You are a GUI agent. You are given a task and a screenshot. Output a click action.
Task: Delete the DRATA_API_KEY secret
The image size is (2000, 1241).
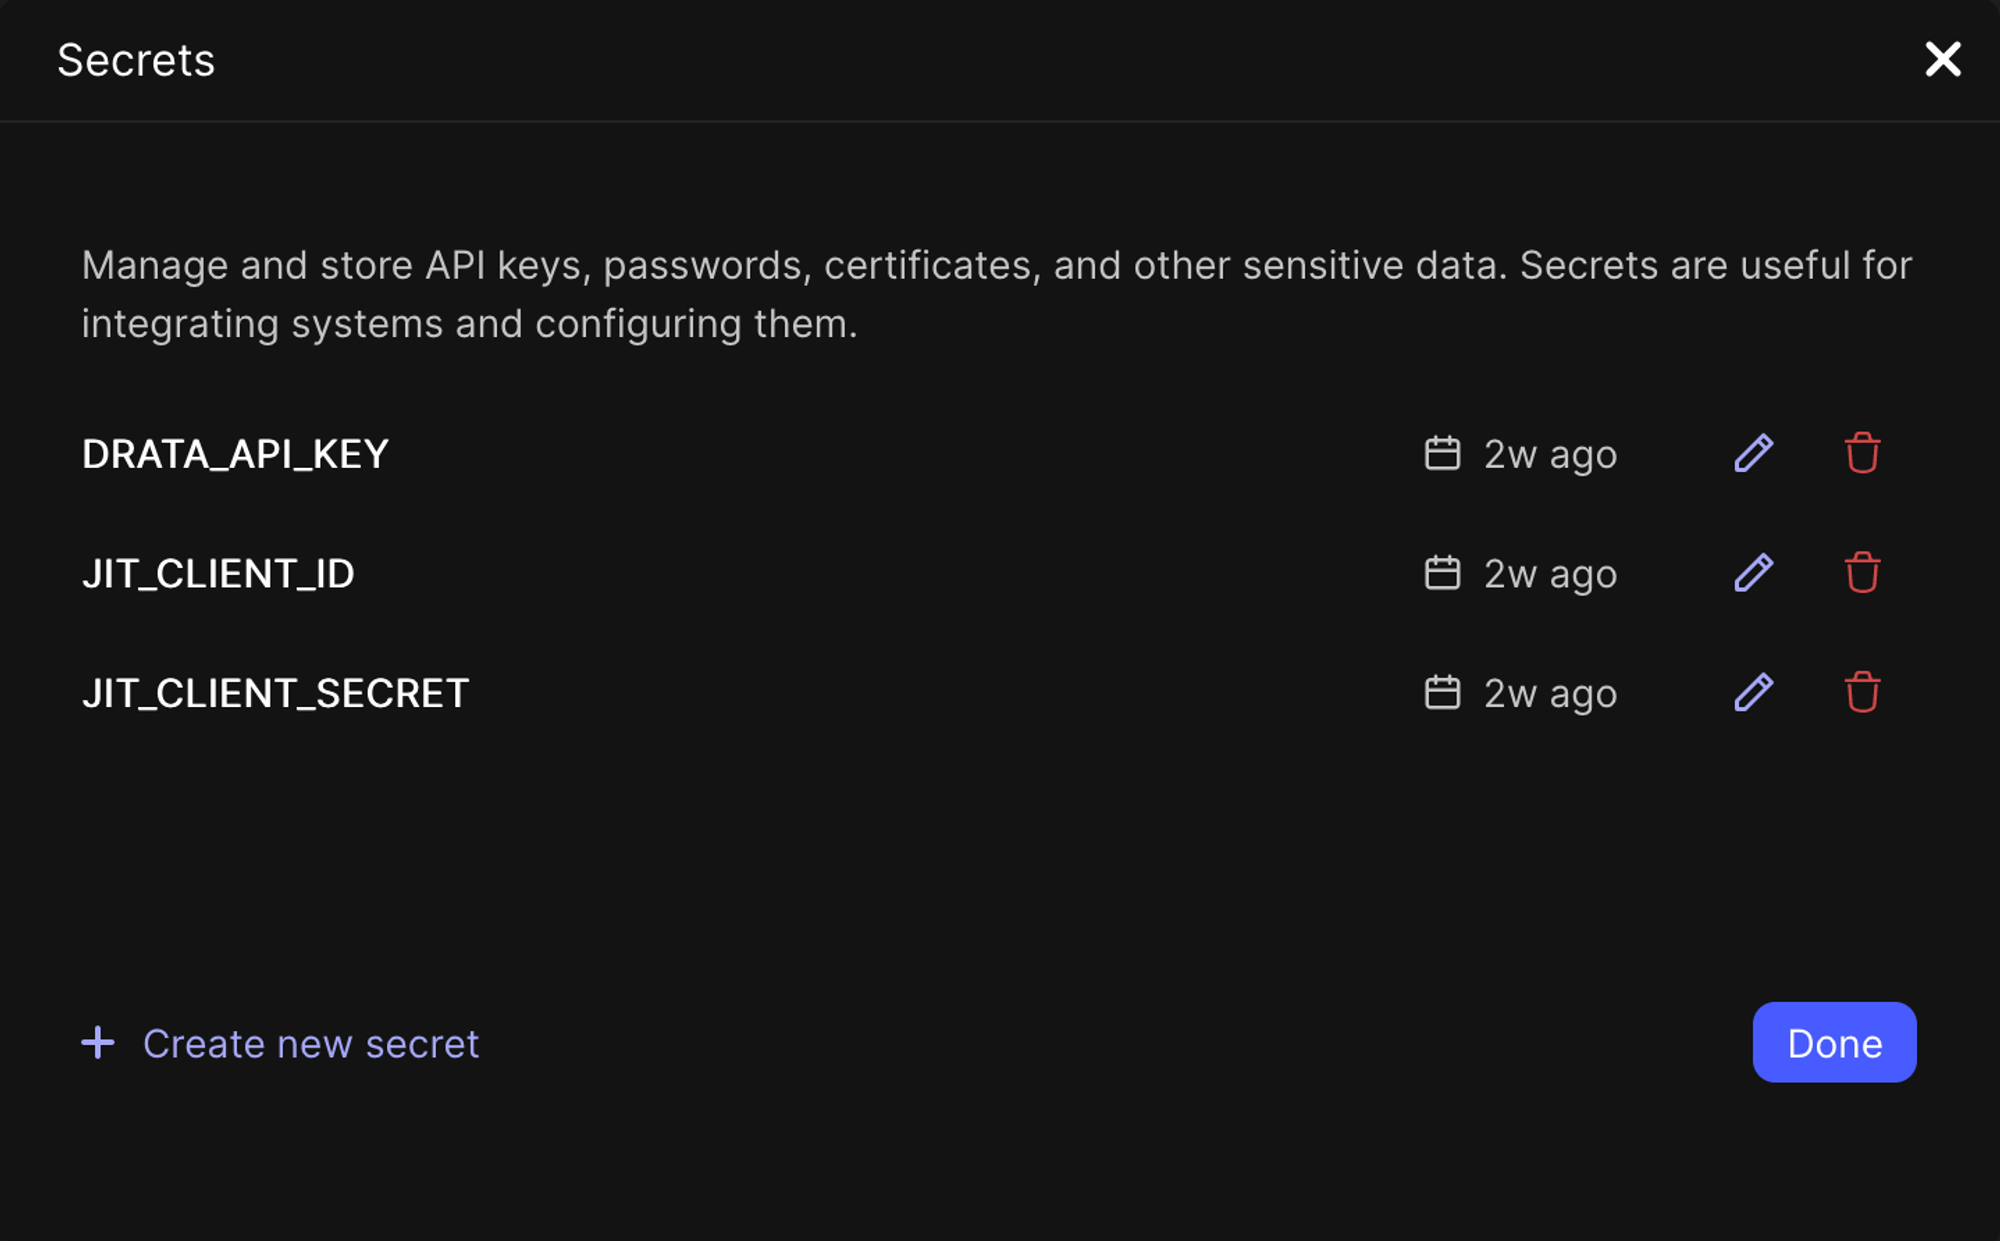click(x=1862, y=453)
